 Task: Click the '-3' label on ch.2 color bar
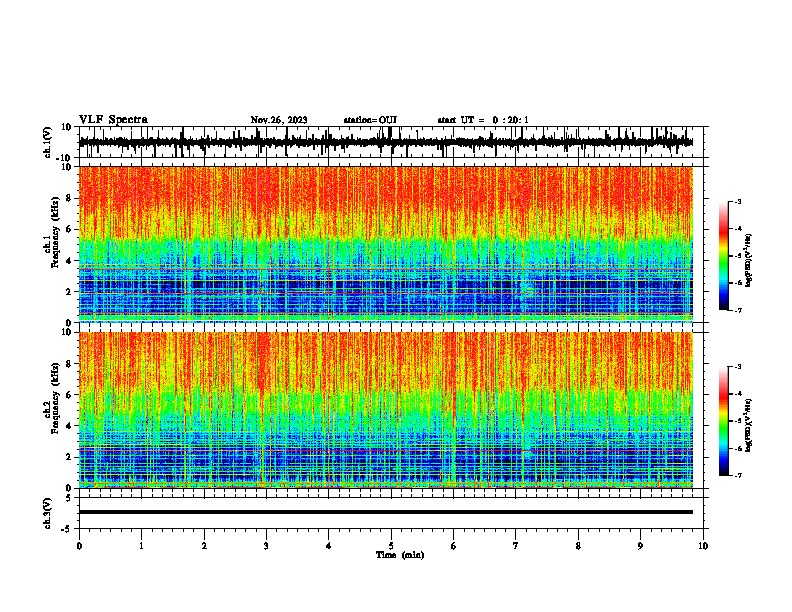click(737, 367)
